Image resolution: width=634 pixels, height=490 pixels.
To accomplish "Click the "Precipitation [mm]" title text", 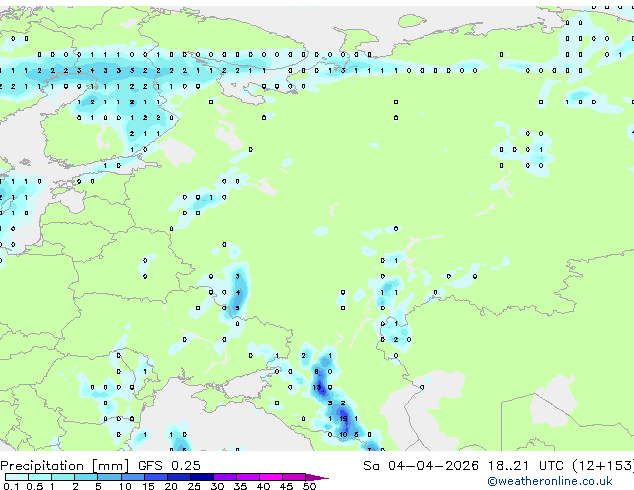I will [x=65, y=466].
